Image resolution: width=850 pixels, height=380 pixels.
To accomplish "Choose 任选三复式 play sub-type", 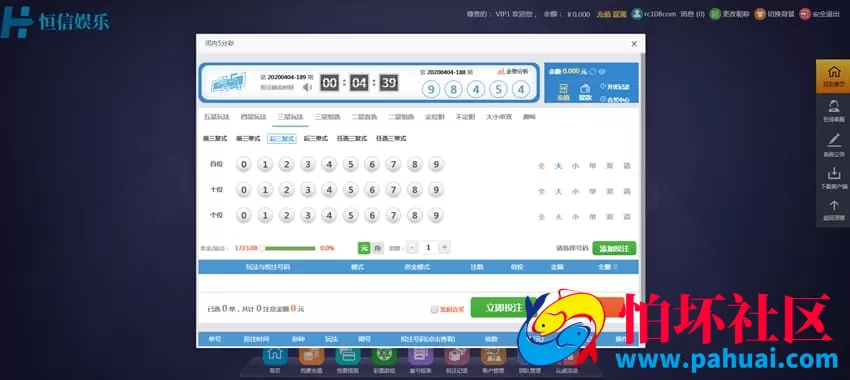I will [x=352, y=139].
